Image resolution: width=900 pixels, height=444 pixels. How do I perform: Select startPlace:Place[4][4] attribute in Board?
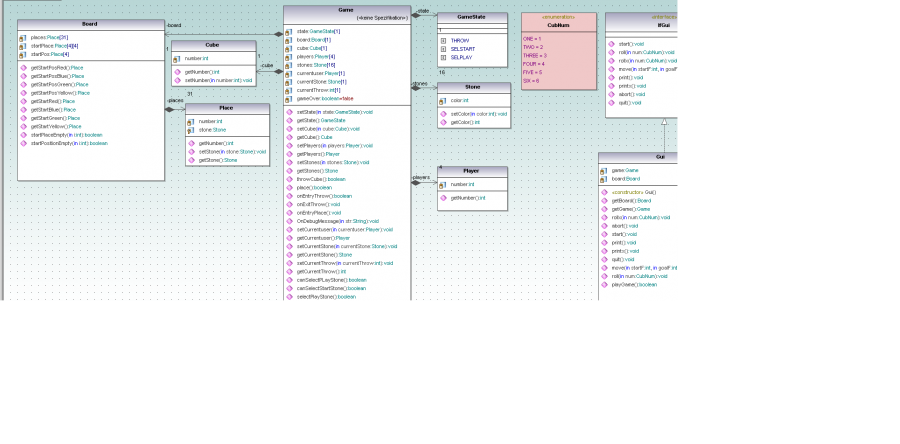55,46
